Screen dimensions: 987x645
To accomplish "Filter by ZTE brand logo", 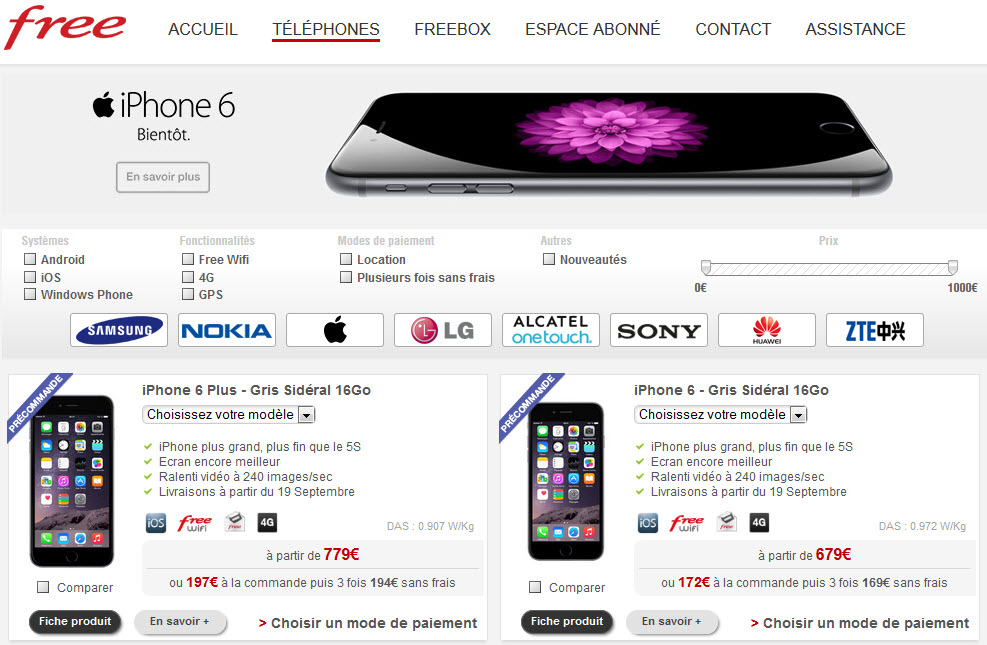I will [875, 330].
